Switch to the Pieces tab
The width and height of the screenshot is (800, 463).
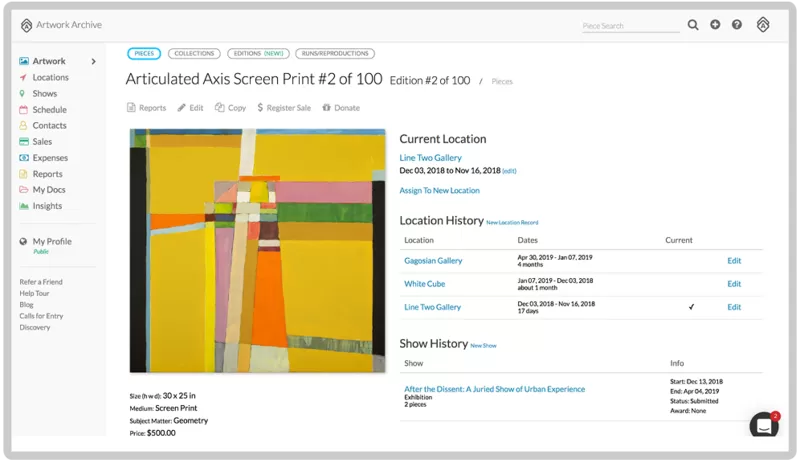pyautogui.click(x=144, y=54)
